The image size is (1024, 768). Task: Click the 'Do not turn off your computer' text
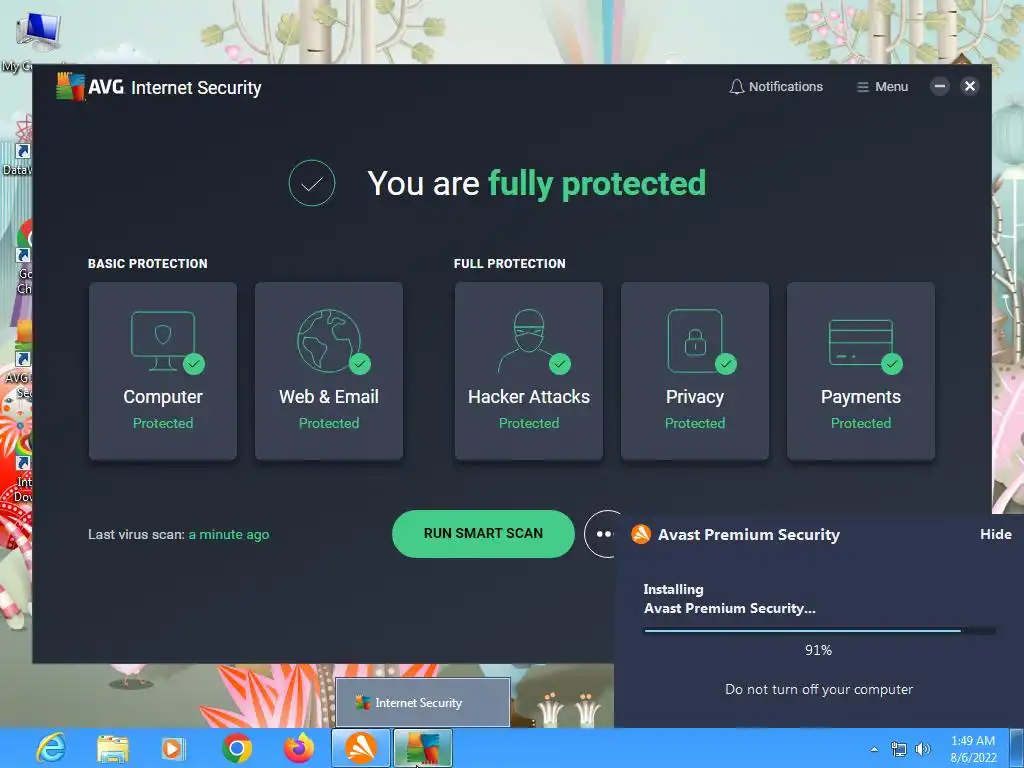point(819,690)
